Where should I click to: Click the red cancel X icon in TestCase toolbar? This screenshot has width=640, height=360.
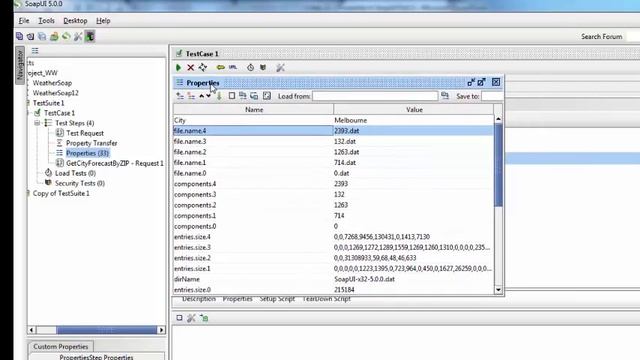191,67
